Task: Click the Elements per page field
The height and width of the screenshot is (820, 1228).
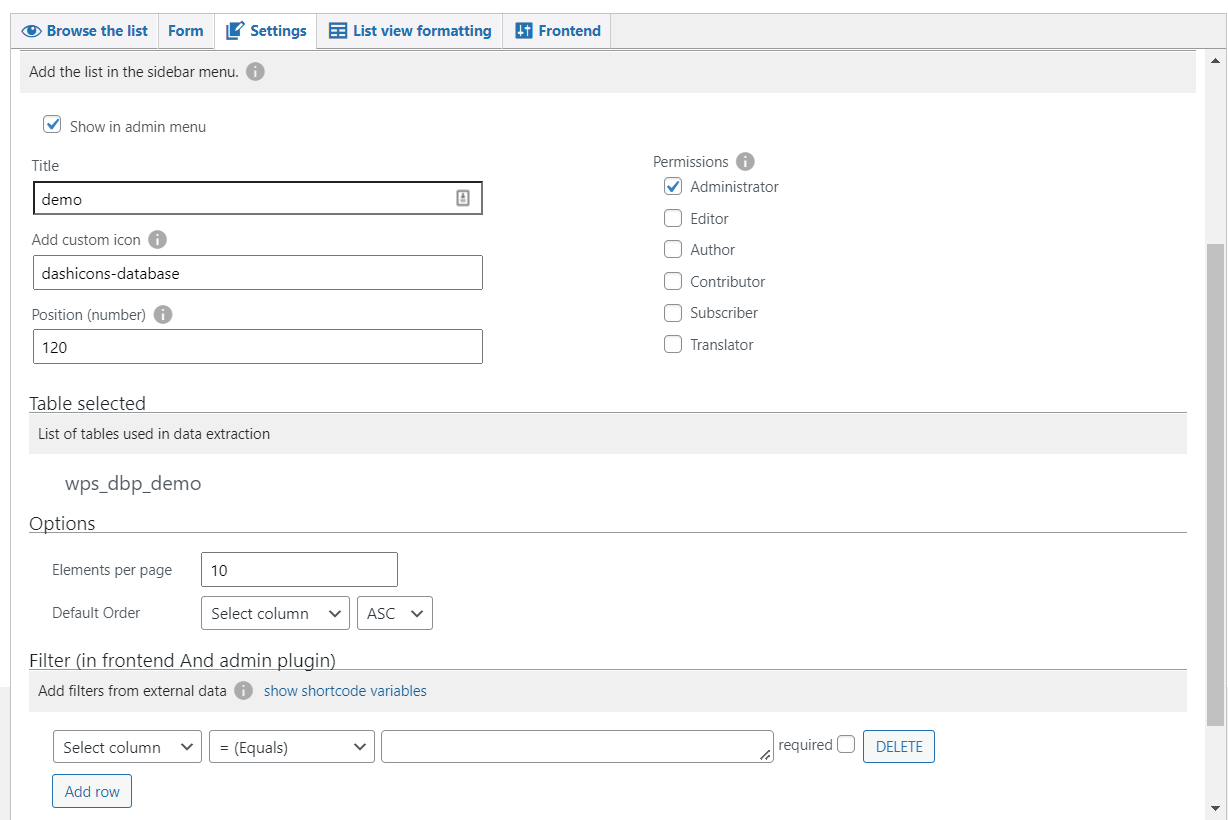Action: pos(299,570)
